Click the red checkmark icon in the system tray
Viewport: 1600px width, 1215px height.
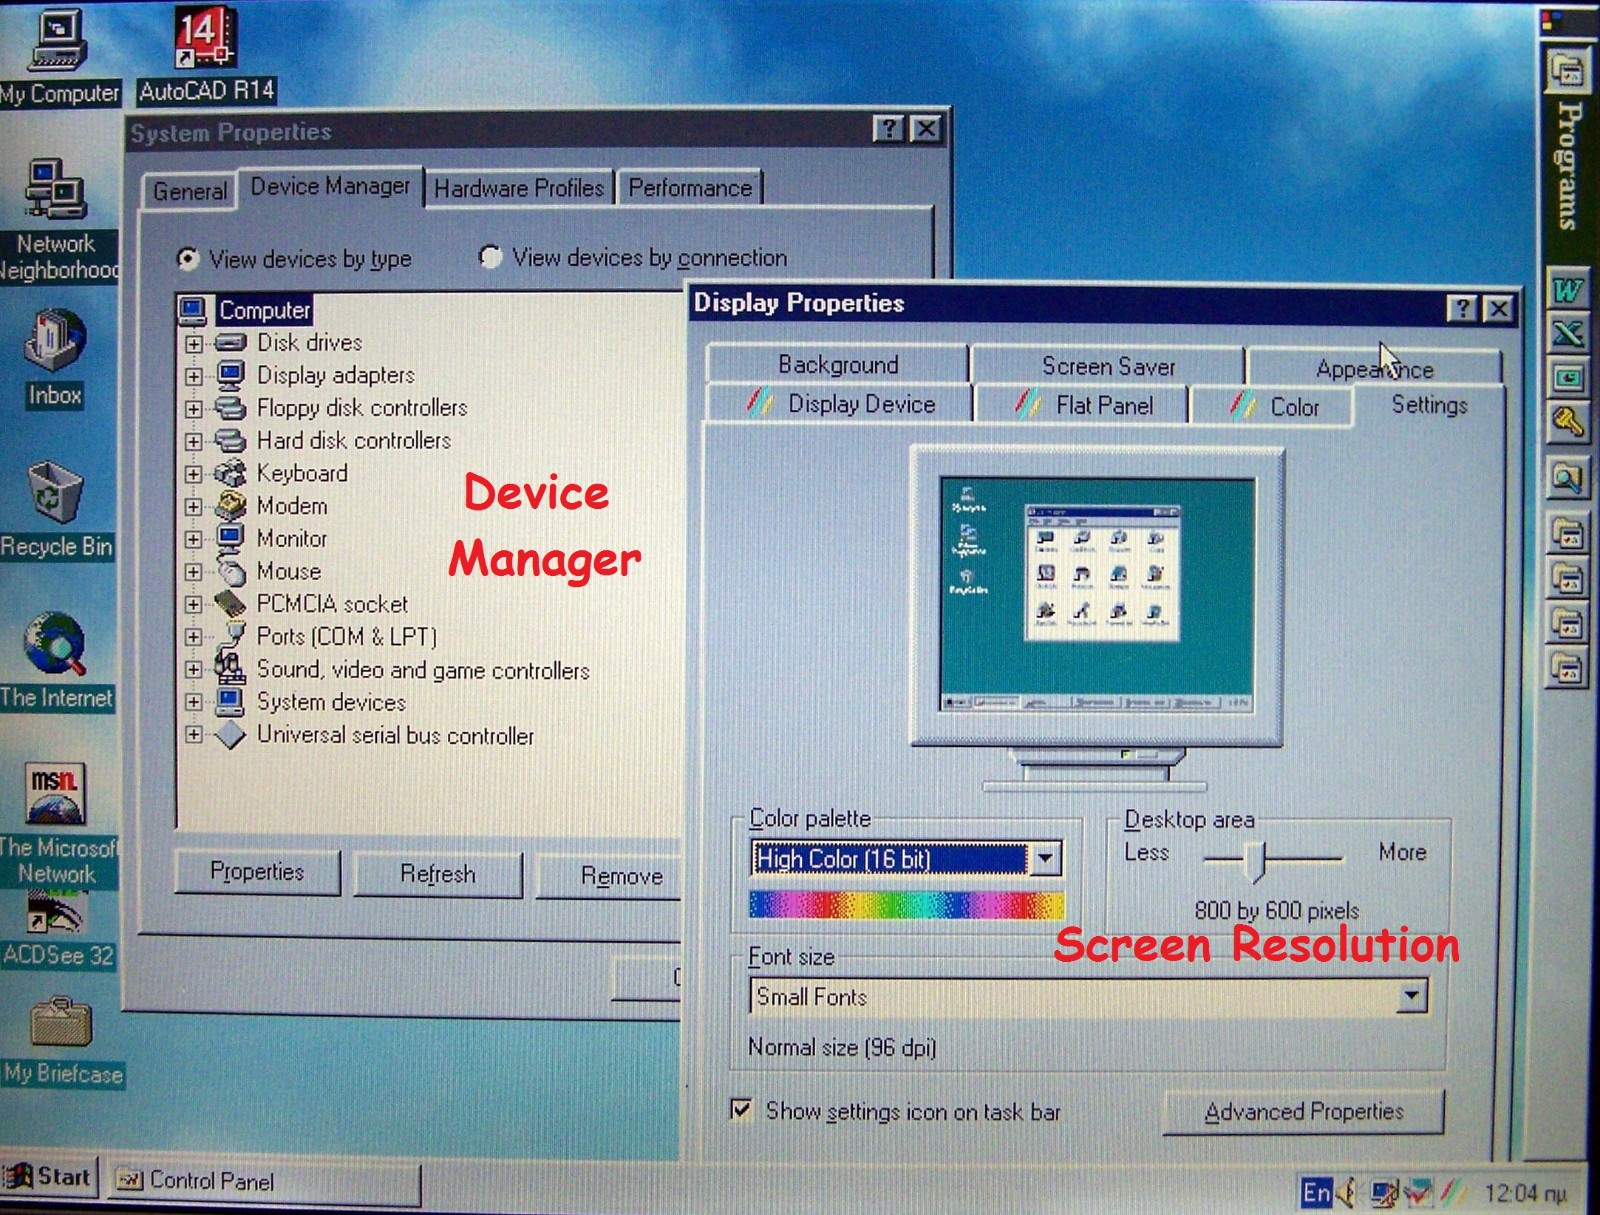point(1420,1192)
